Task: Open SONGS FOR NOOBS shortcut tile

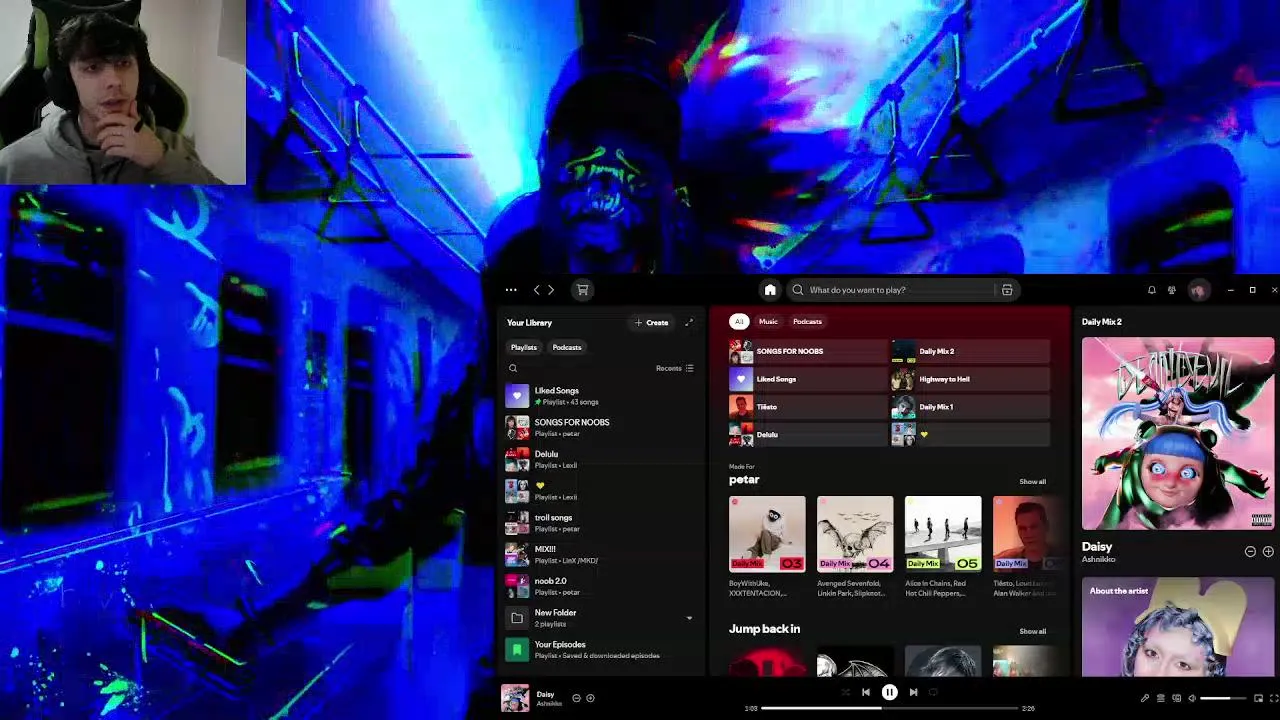Action: [808, 351]
